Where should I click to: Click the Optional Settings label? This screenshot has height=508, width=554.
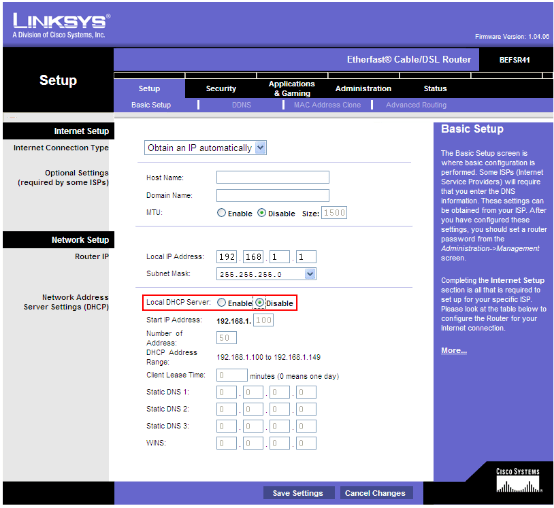[63, 178]
